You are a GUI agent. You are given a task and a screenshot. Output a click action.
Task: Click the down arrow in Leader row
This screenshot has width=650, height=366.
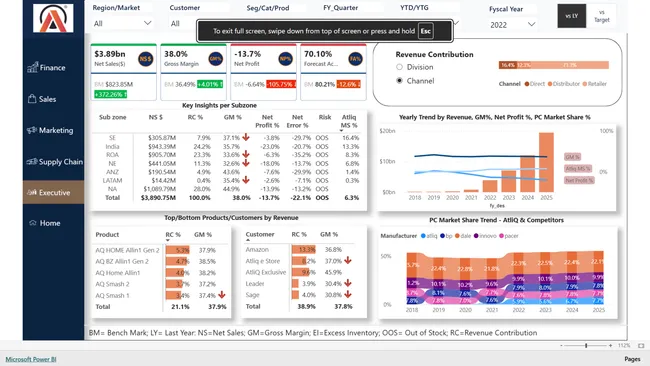click(347, 283)
